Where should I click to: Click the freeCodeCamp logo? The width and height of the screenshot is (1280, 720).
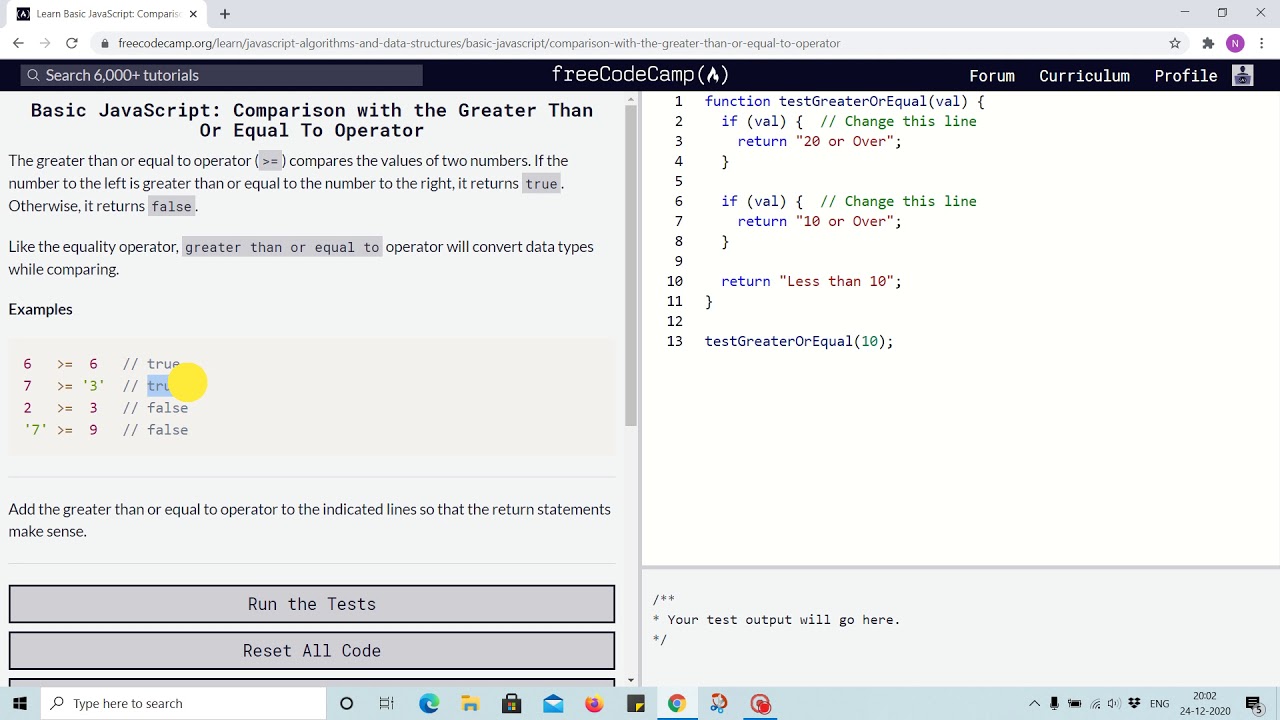(x=640, y=75)
